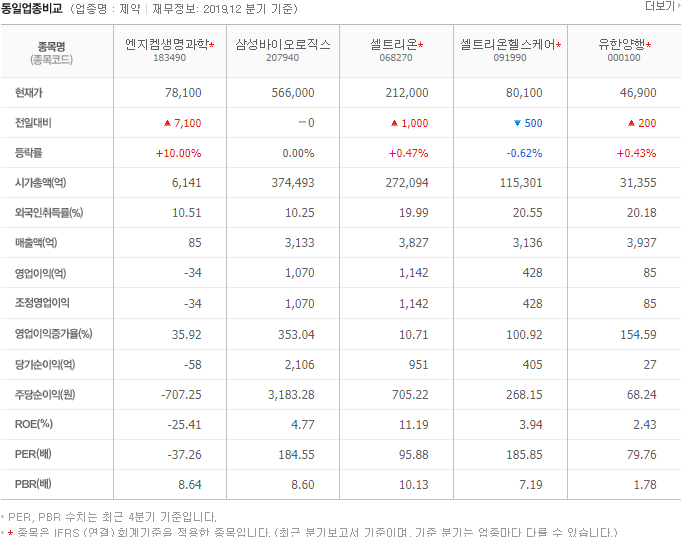This screenshot has width=682, height=537.
Task: Click market cap value 374,493
Action: click(x=293, y=183)
